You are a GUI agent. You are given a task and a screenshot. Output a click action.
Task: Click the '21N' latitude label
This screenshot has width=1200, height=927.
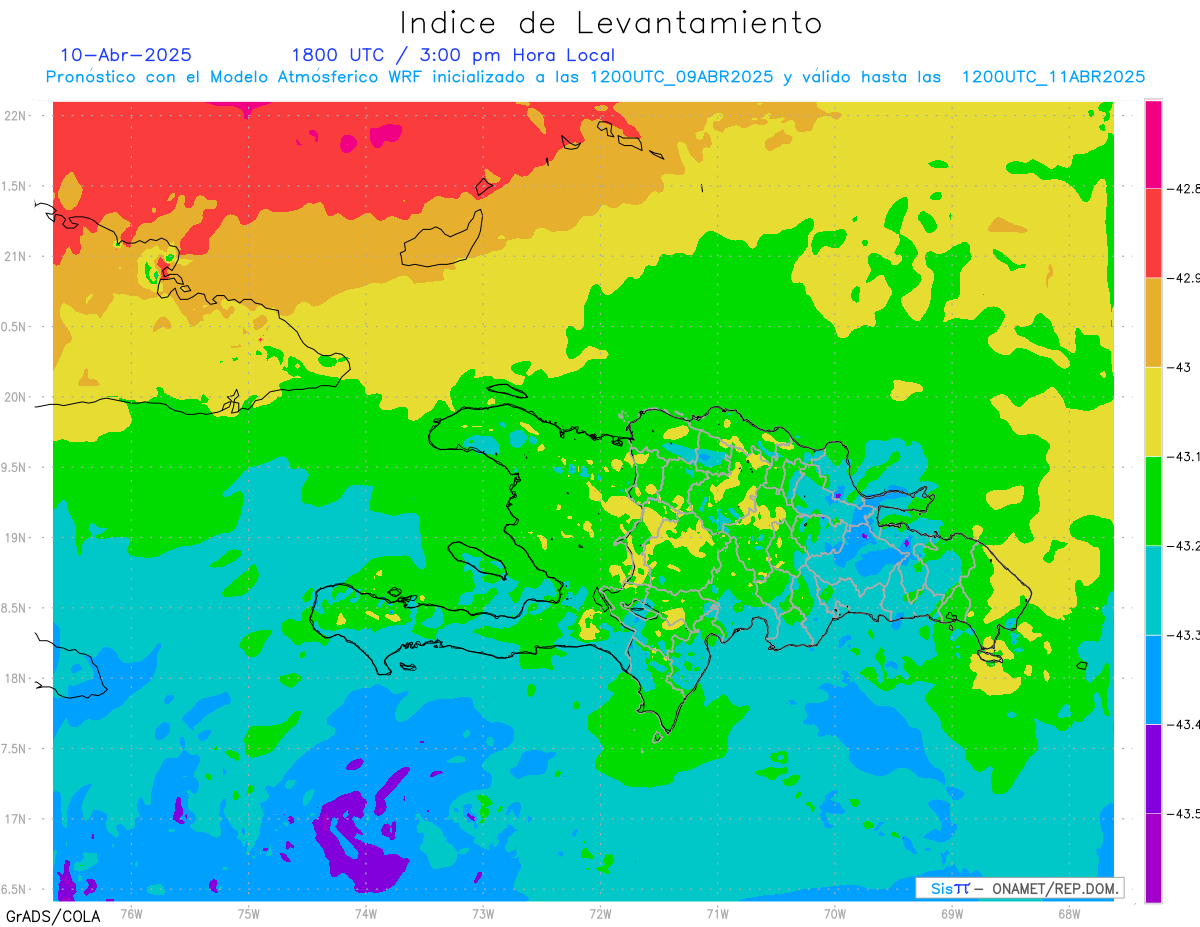coord(17,256)
